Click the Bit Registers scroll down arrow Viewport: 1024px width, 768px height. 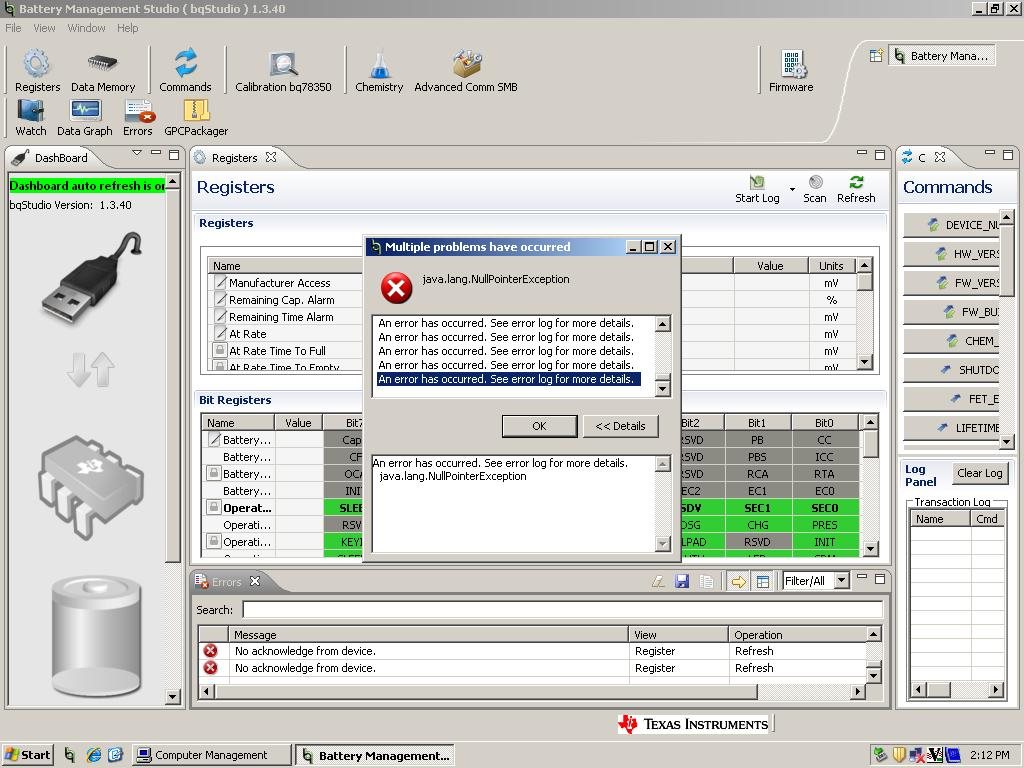[x=870, y=549]
